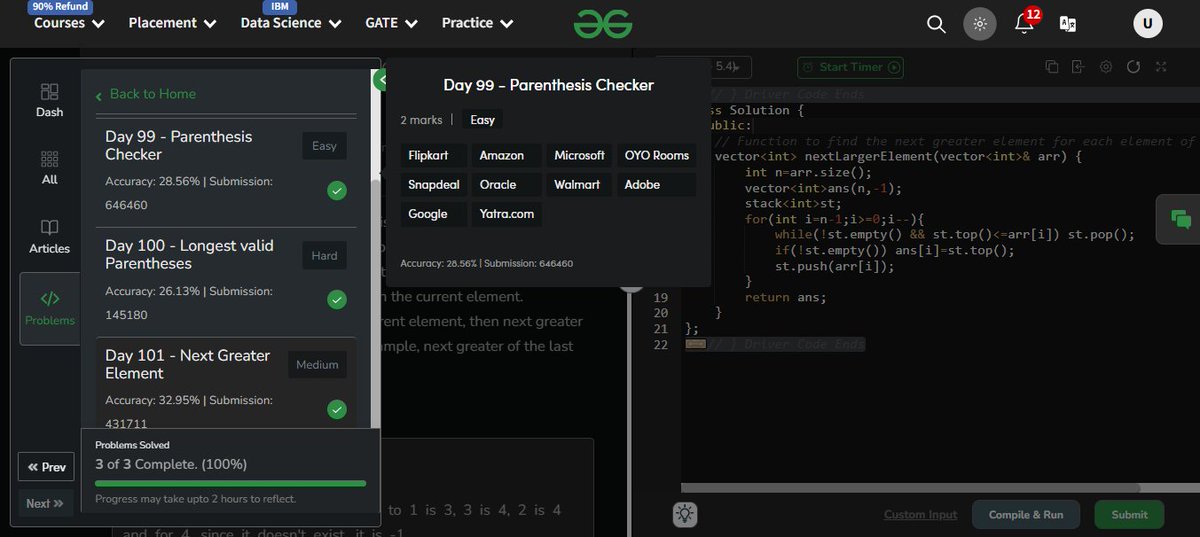This screenshot has width=1200, height=537.
Task: Click the Day 99 green completed checkmark
Action: point(337,190)
